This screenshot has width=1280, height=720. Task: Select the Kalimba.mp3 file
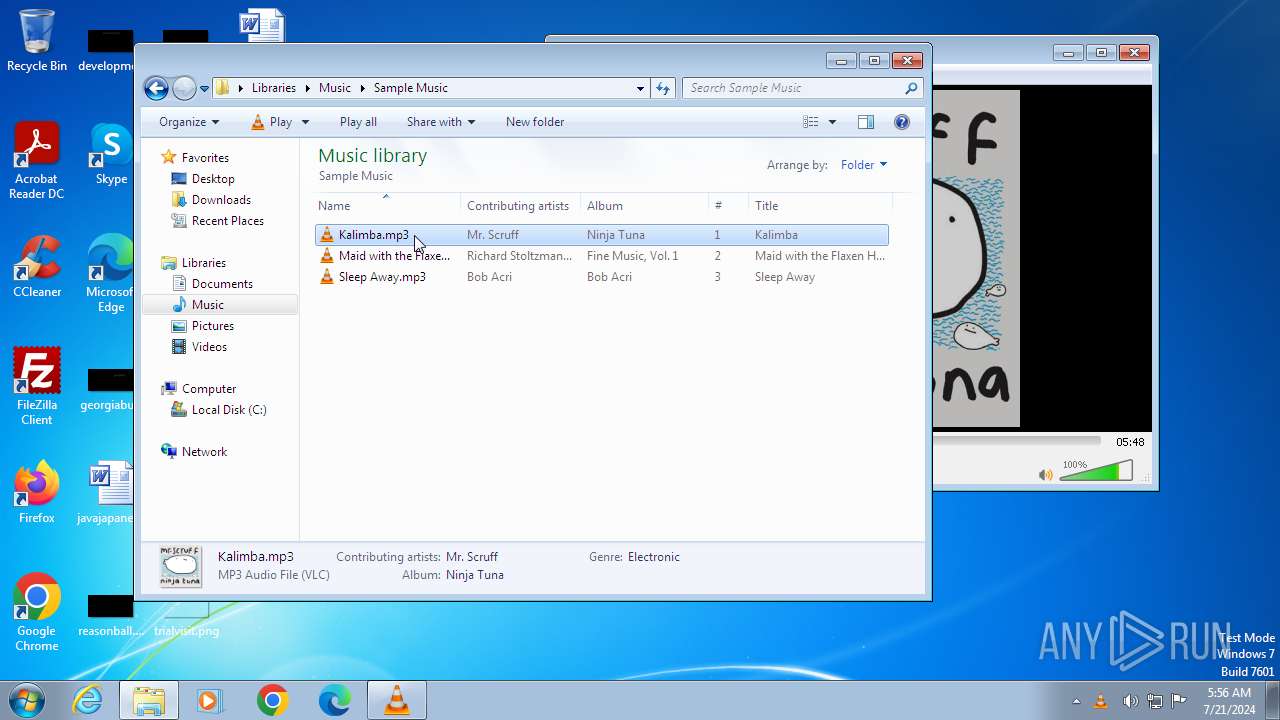(x=601, y=235)
